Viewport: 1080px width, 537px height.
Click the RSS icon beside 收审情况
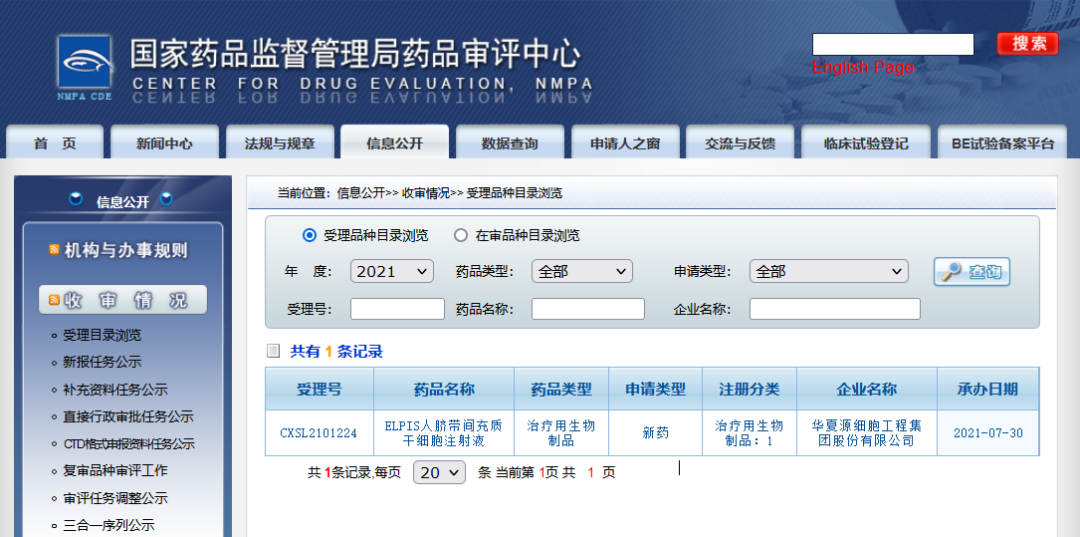54,300
